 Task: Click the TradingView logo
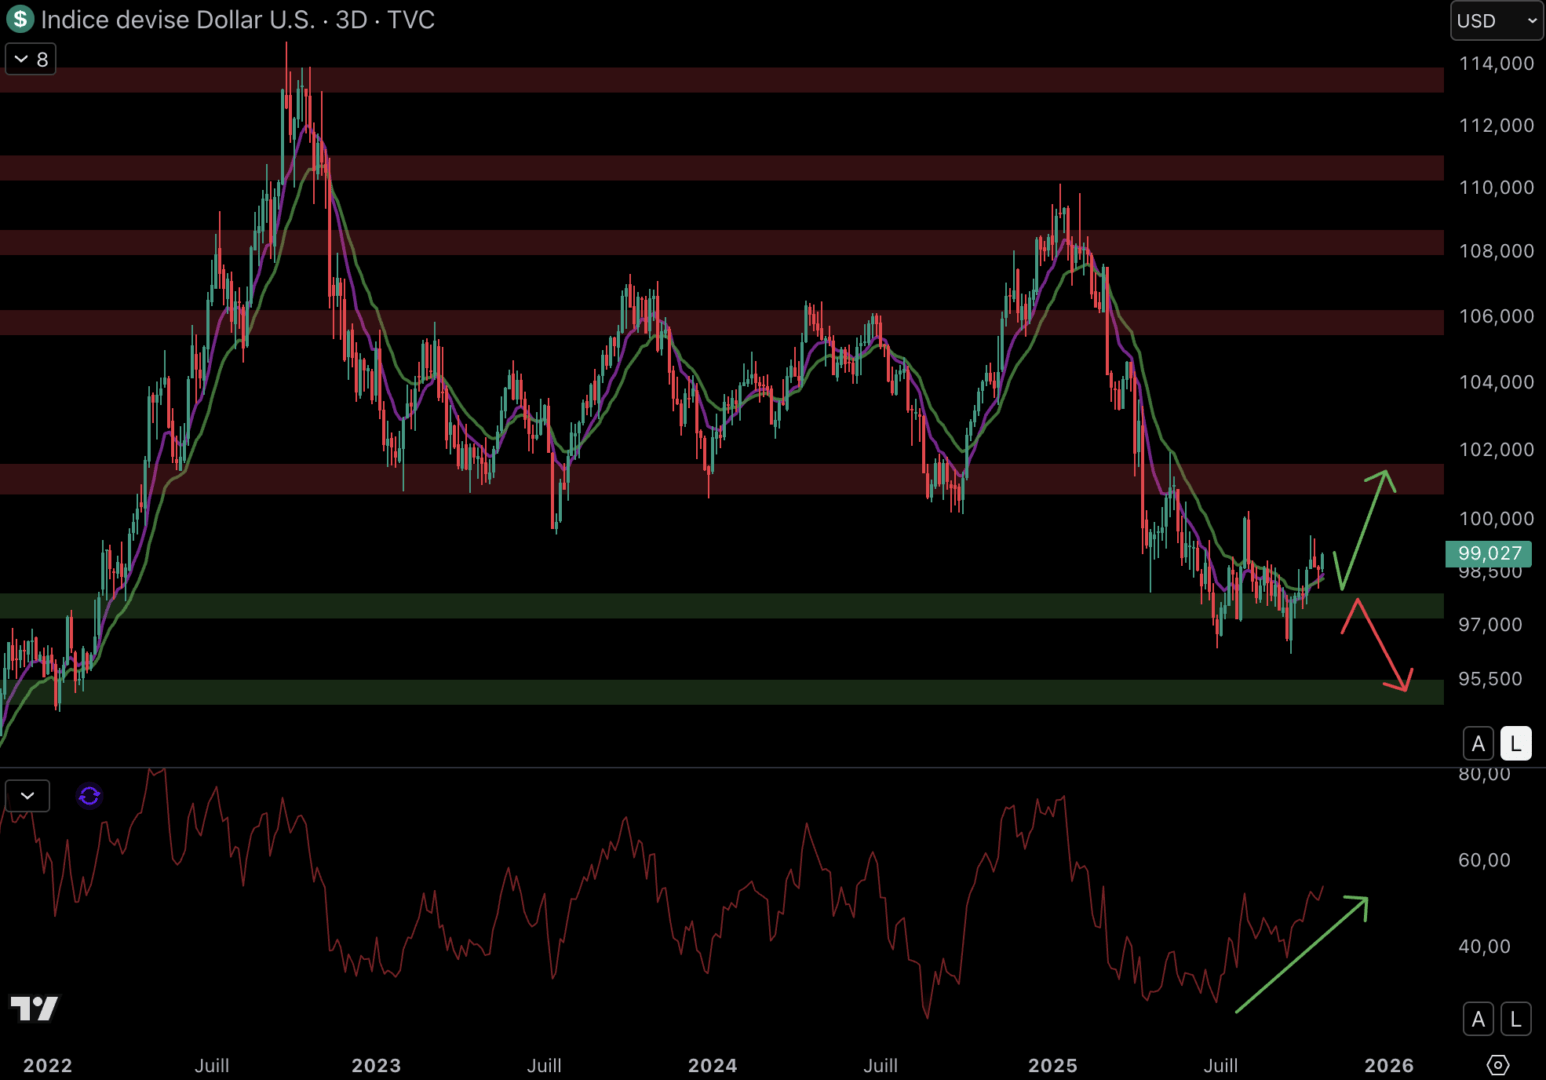coord(34,1008)
